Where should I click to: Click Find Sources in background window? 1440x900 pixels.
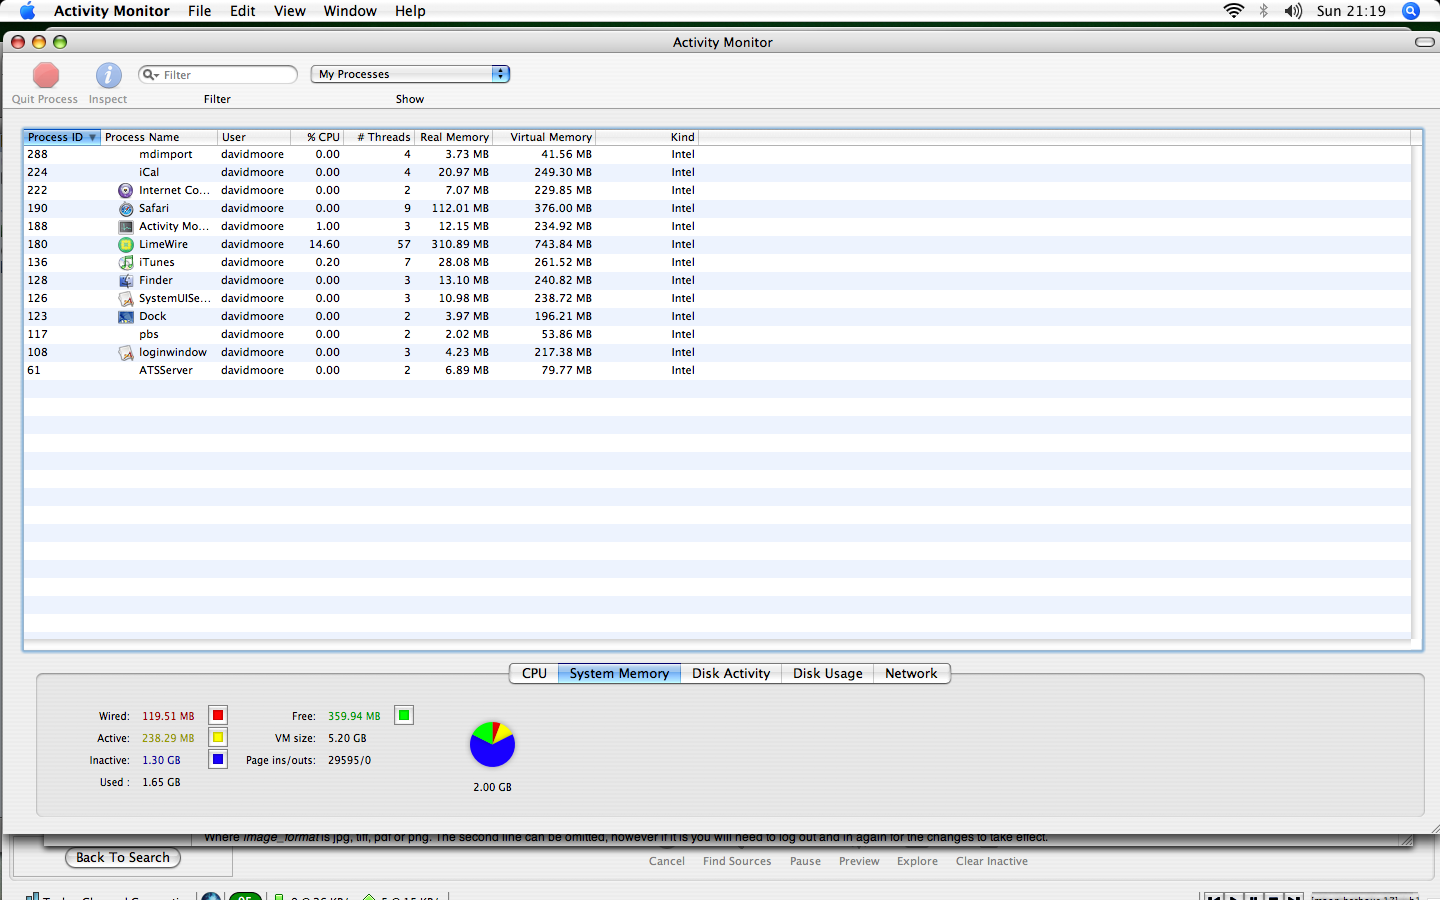737,861
